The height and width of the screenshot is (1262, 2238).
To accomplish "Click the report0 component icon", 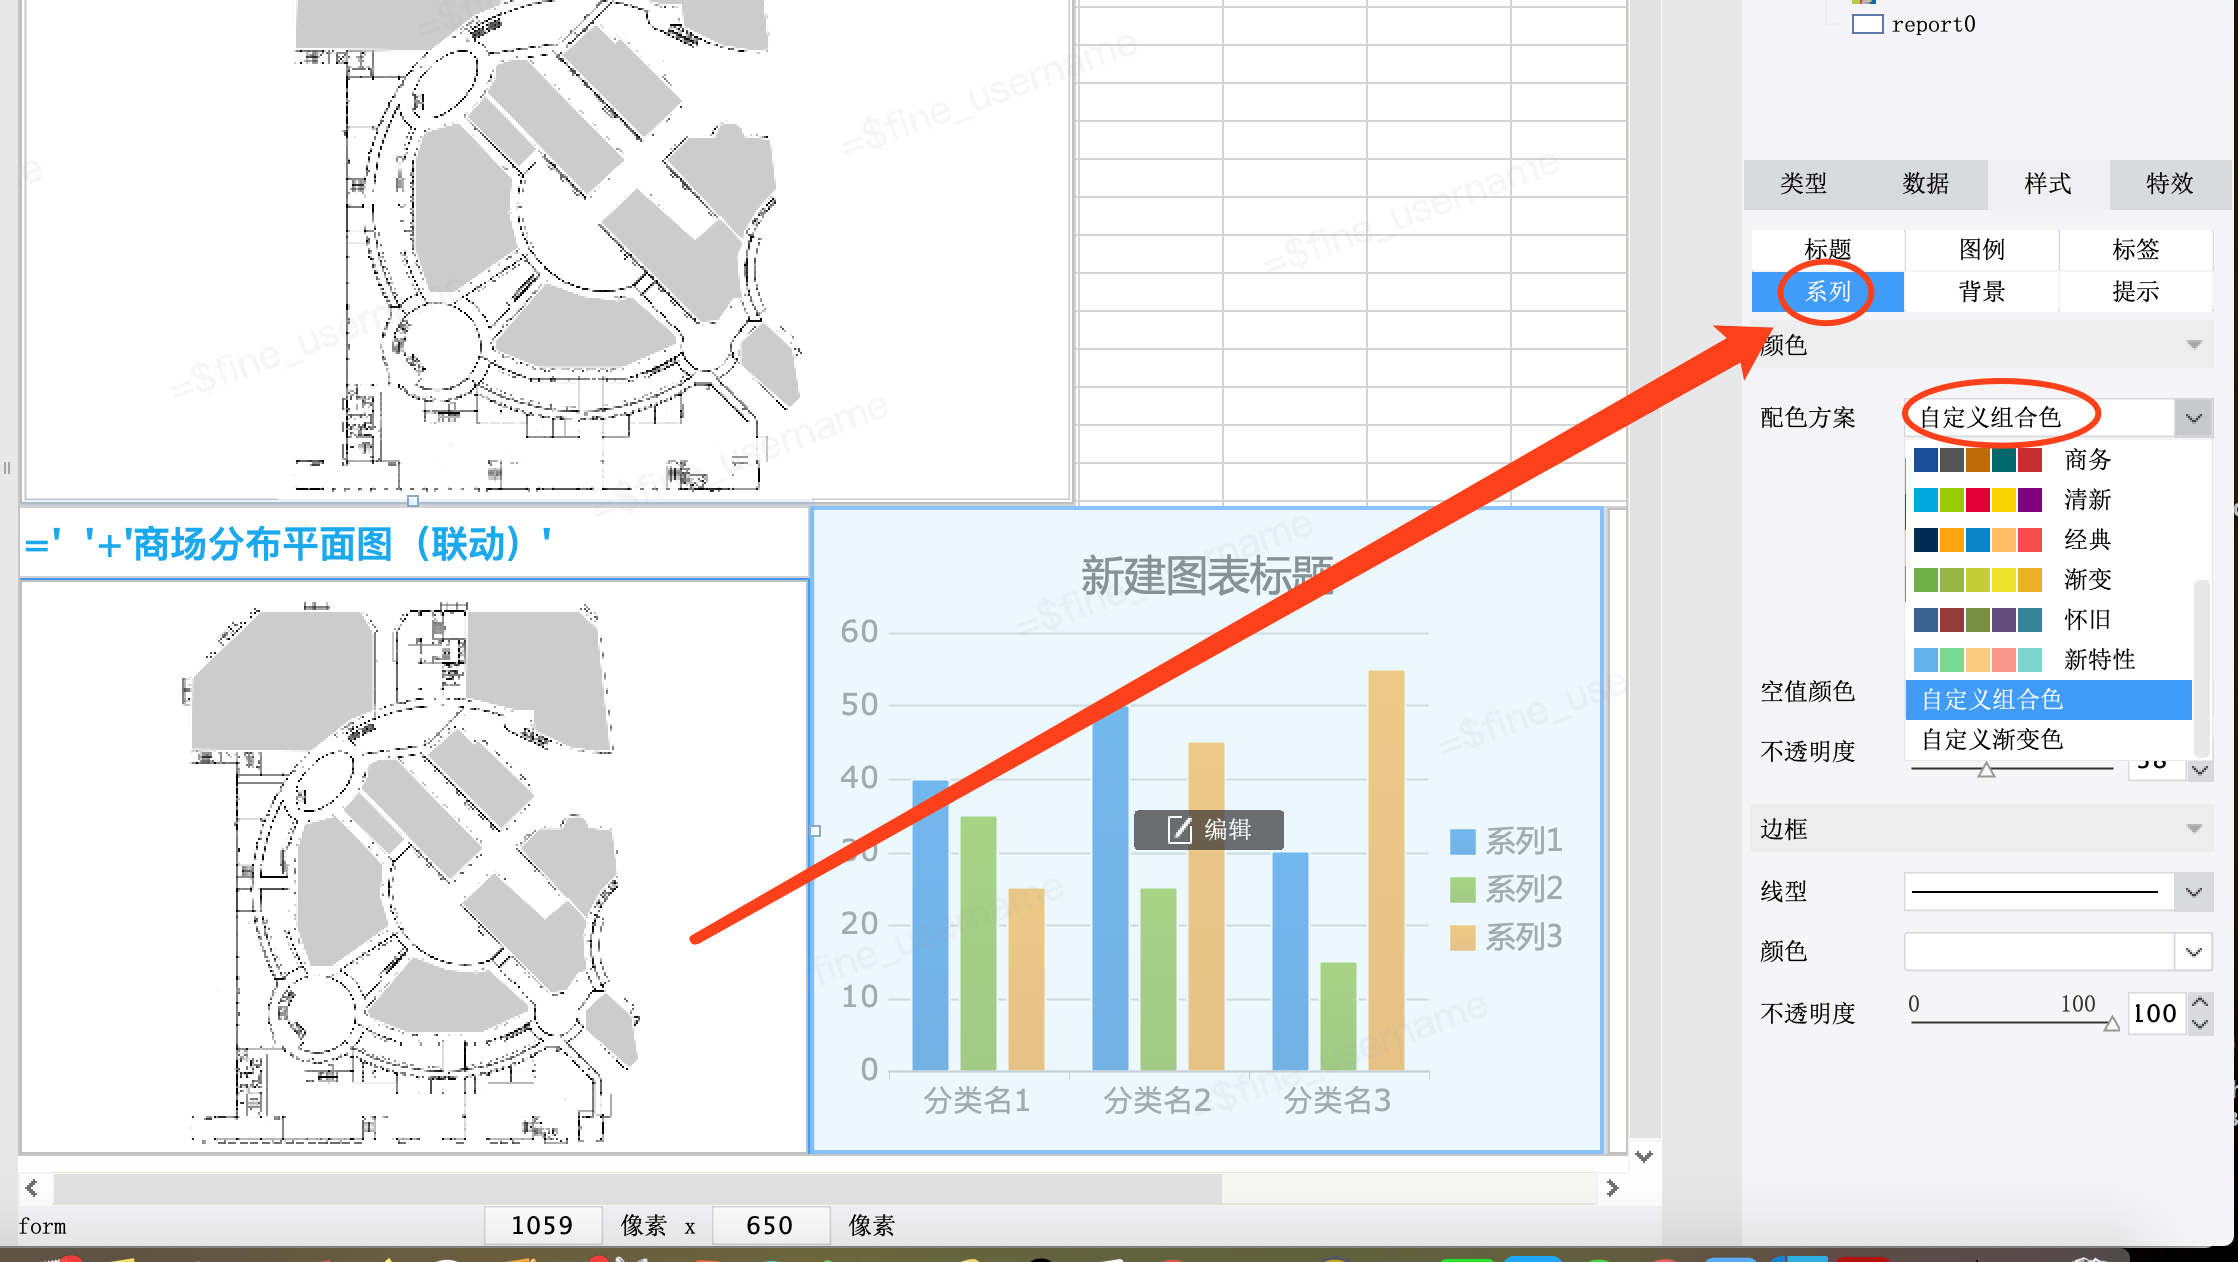I will coord(1867,24).
